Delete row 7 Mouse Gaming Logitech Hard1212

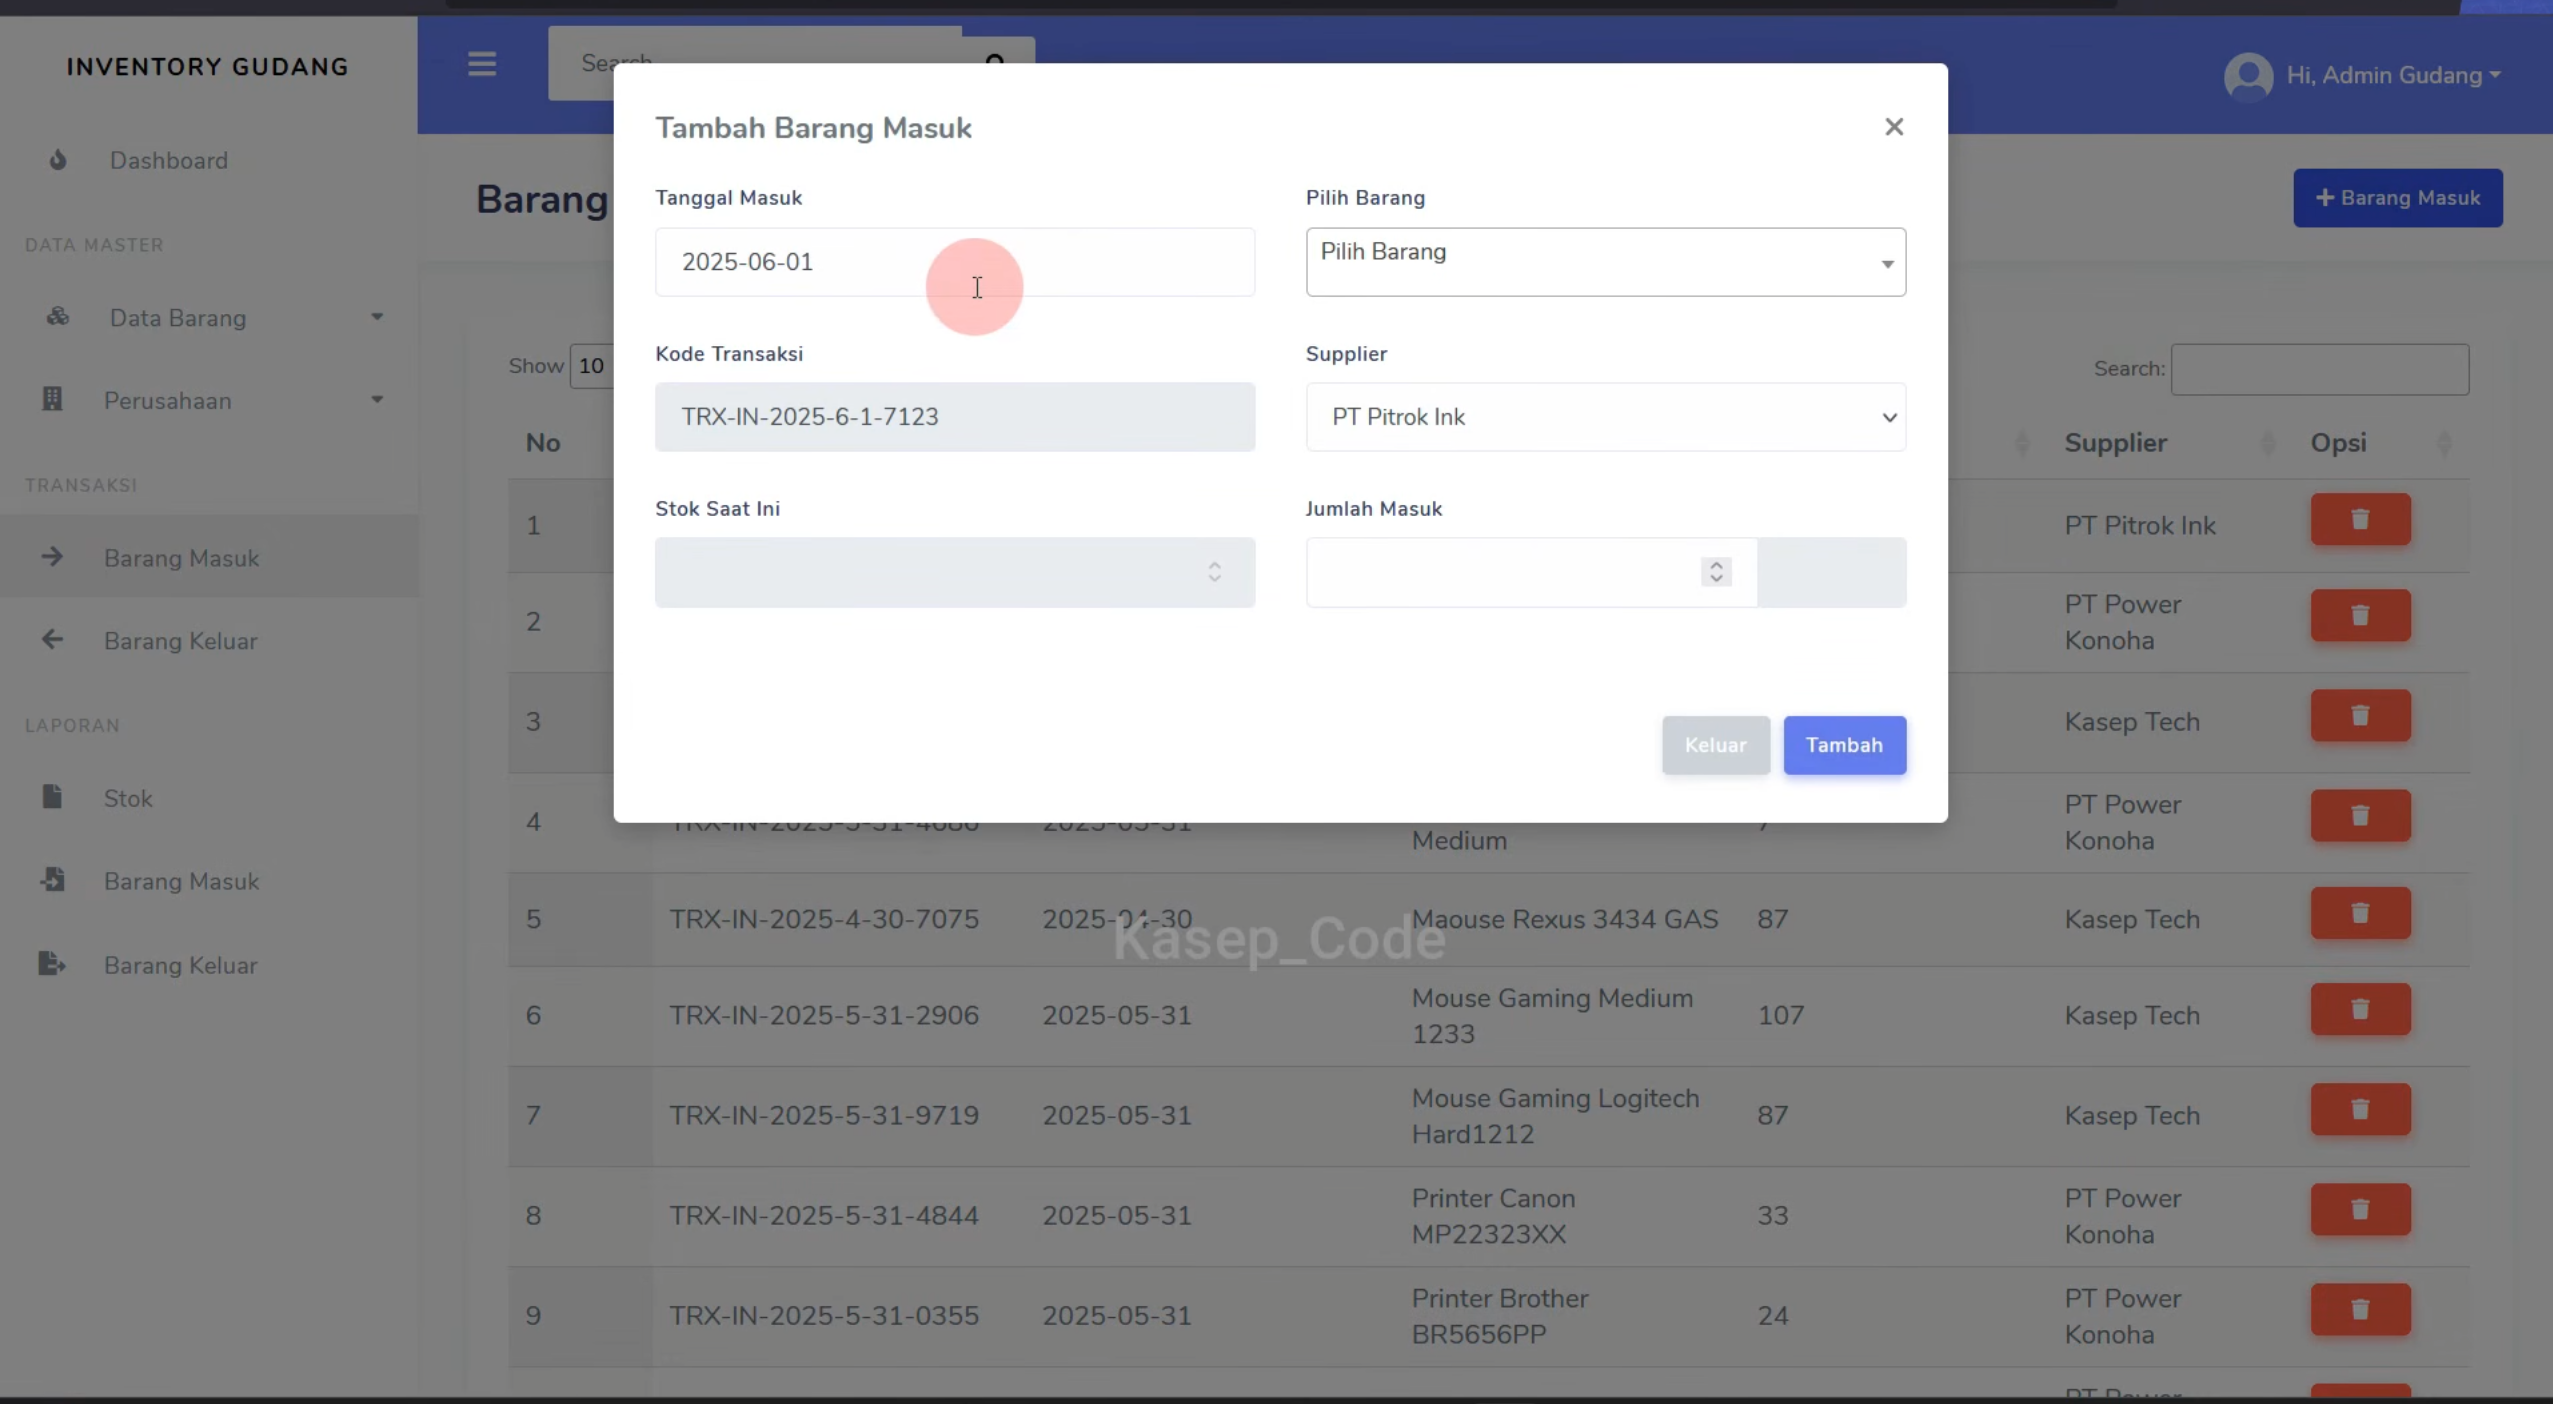coord(2360,1110)
